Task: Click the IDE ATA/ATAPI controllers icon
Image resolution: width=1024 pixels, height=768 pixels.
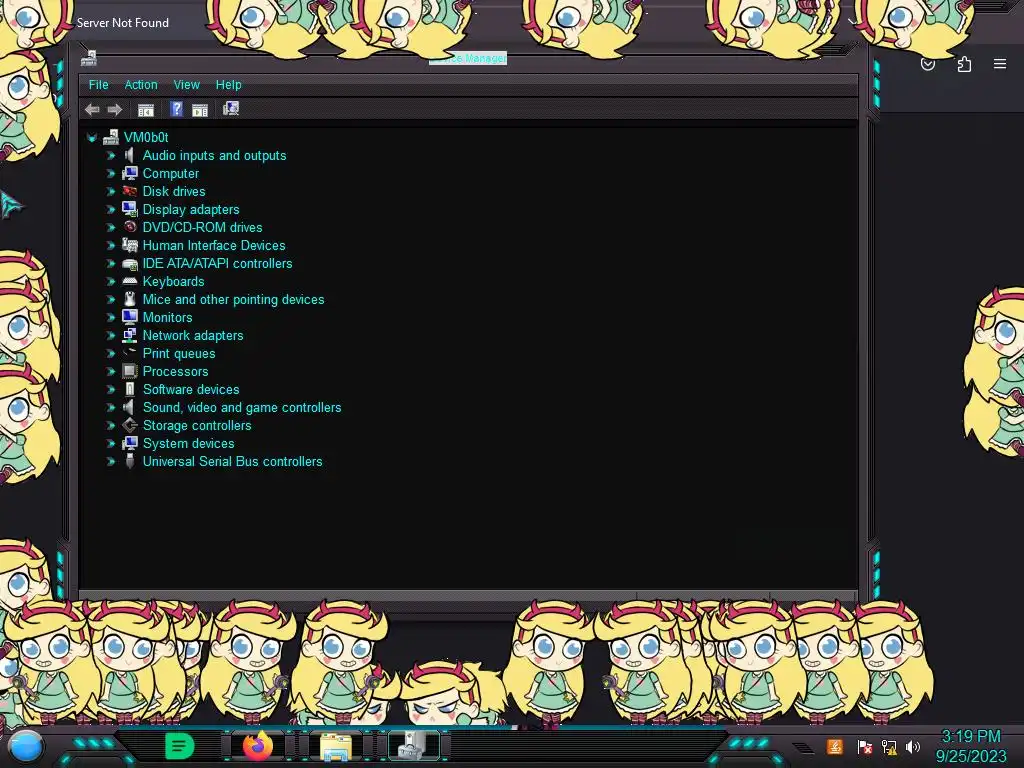Action: point(129,264)
